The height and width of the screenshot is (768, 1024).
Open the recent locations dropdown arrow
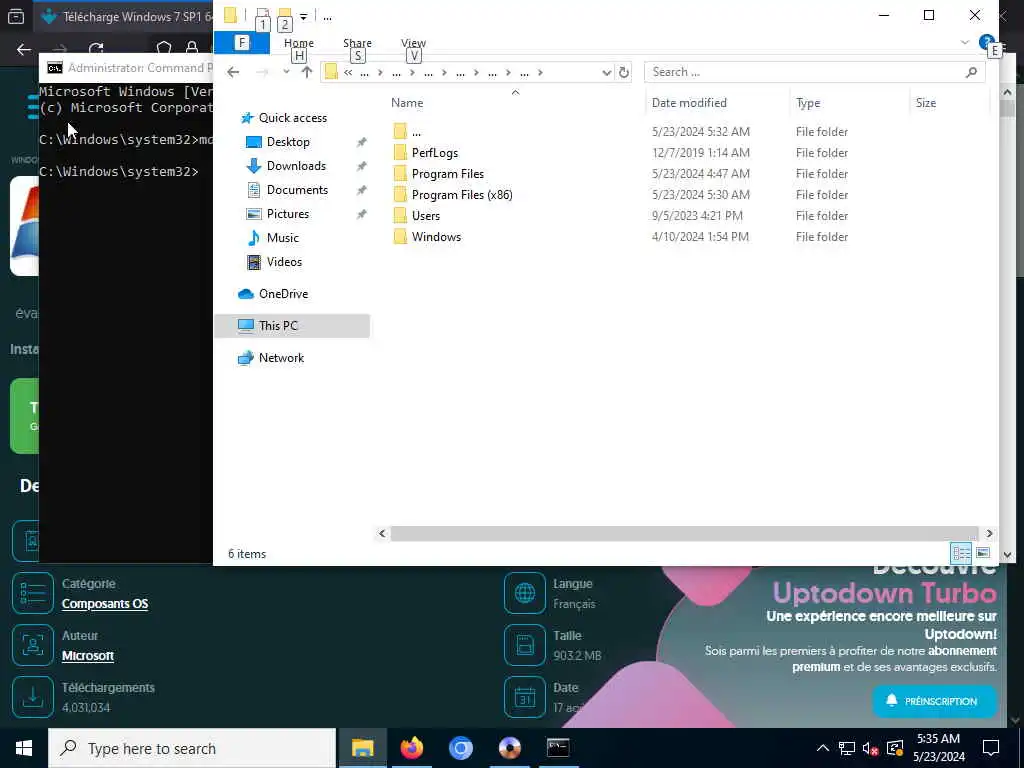click(286, 72)
